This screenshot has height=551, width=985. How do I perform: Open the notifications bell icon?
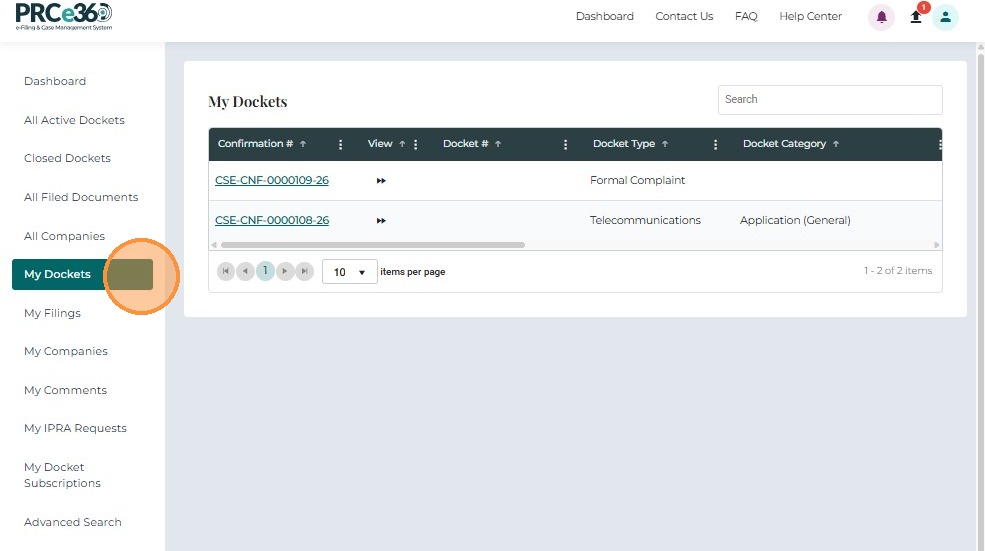click(x=881, y=17)
